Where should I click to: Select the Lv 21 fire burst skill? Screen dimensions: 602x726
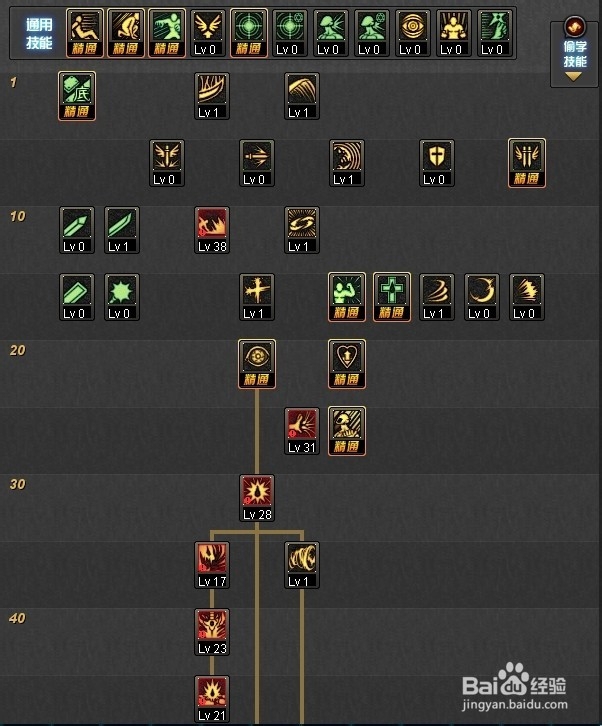point(212,699)
